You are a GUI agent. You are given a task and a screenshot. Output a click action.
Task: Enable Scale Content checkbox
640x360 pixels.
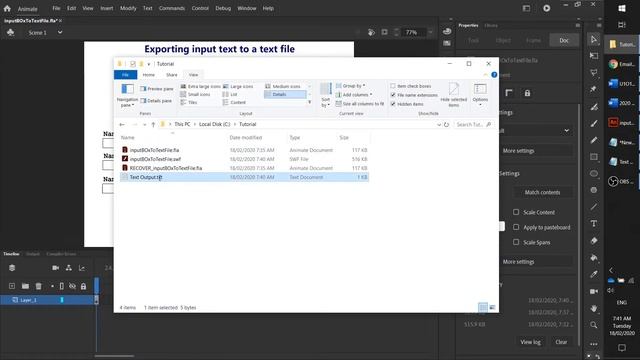click(516, 212)
